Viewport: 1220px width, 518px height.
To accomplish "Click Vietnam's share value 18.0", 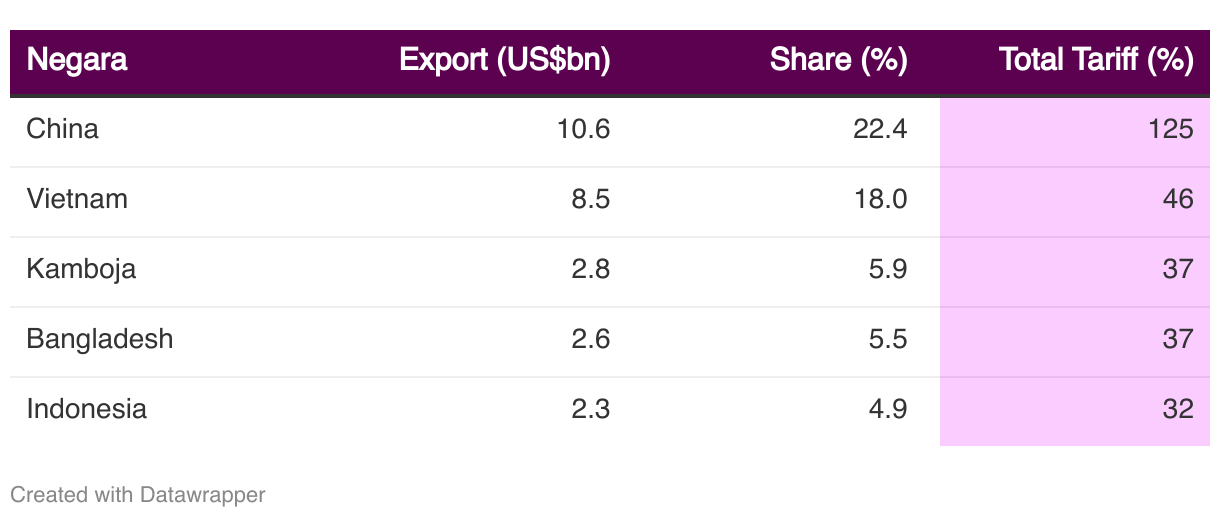I will [x=880, y=199].
